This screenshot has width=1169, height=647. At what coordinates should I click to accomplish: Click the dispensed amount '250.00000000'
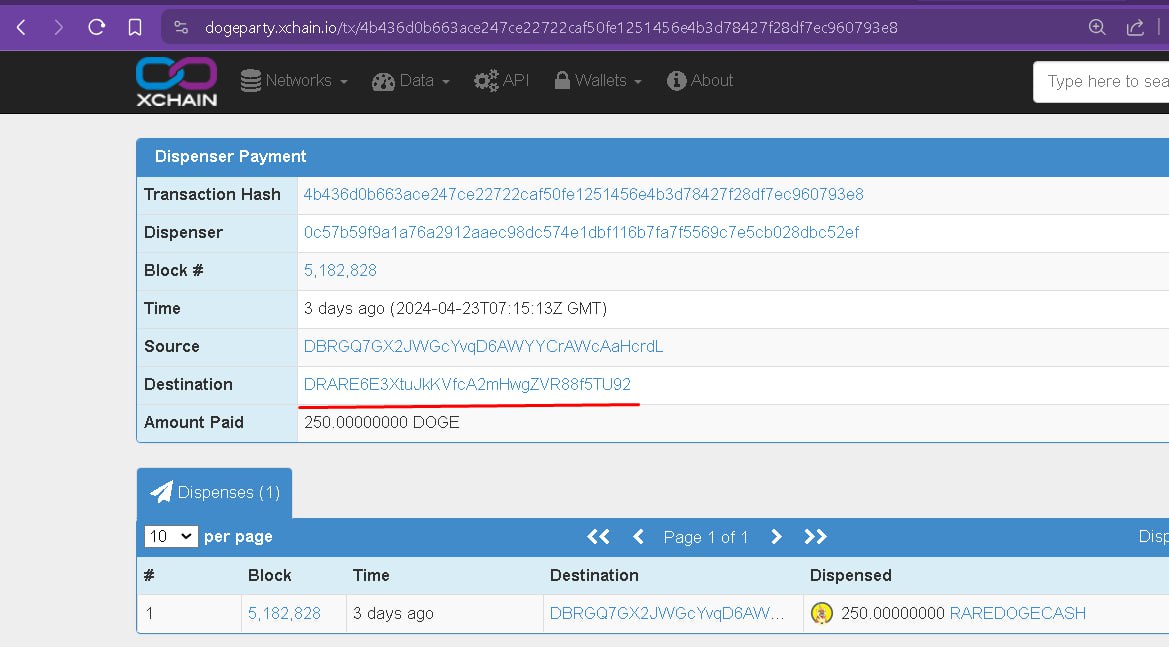893,613
